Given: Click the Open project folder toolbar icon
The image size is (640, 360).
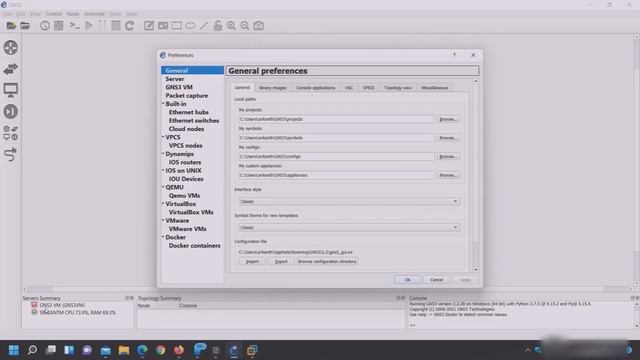Looking at the screenshot, I should coord(25,26).
